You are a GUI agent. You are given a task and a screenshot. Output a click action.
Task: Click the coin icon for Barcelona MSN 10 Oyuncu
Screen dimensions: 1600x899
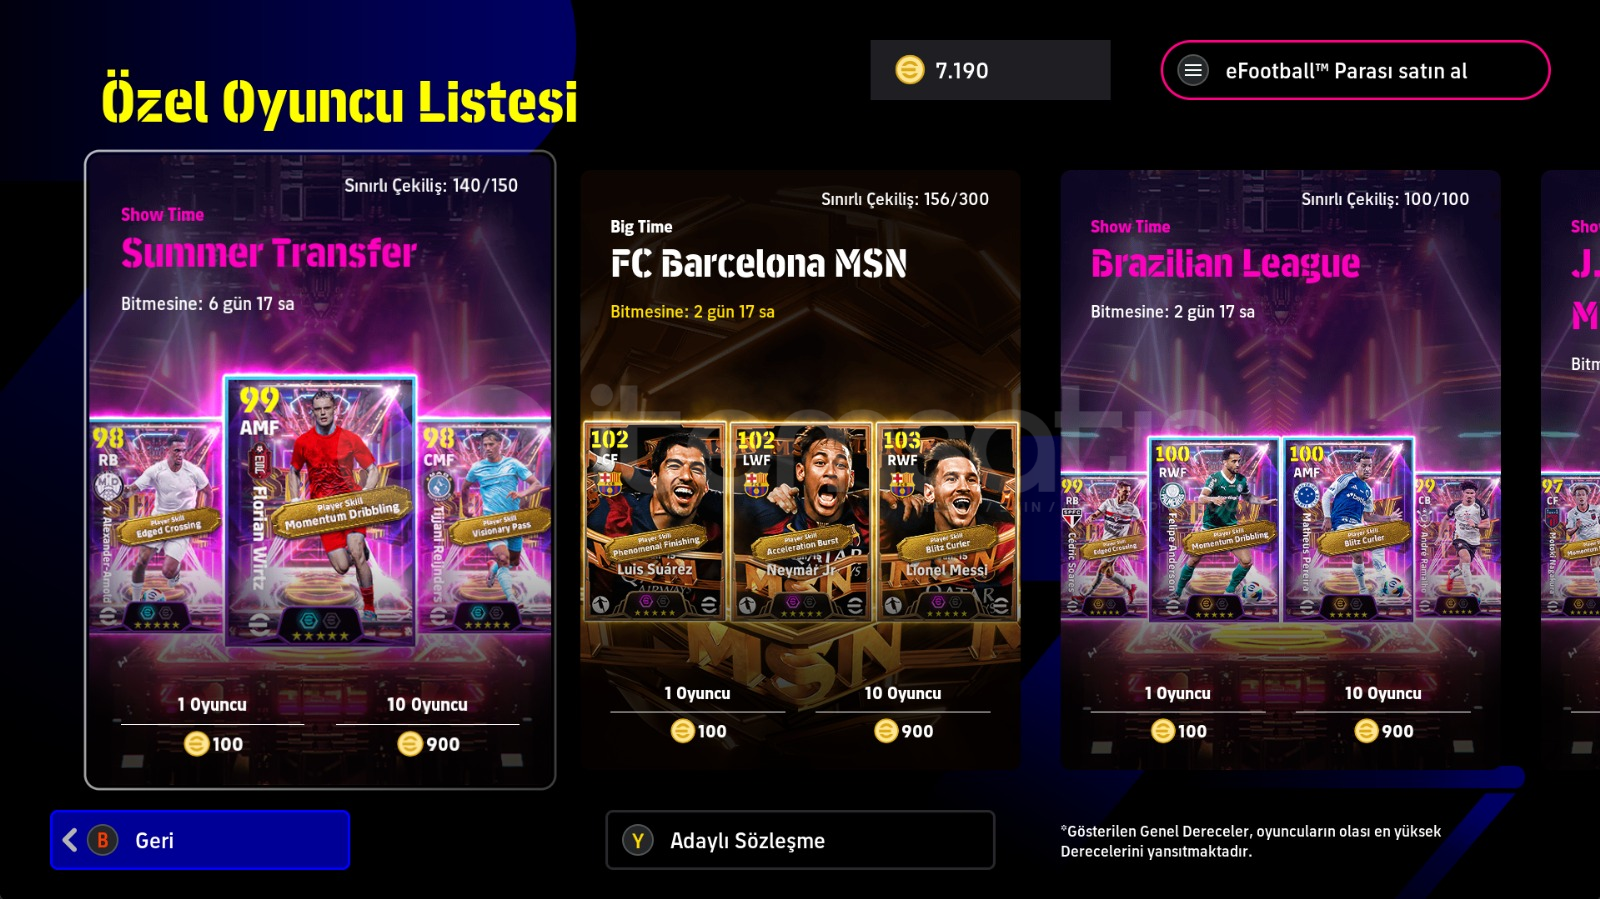tap(886, 731)
